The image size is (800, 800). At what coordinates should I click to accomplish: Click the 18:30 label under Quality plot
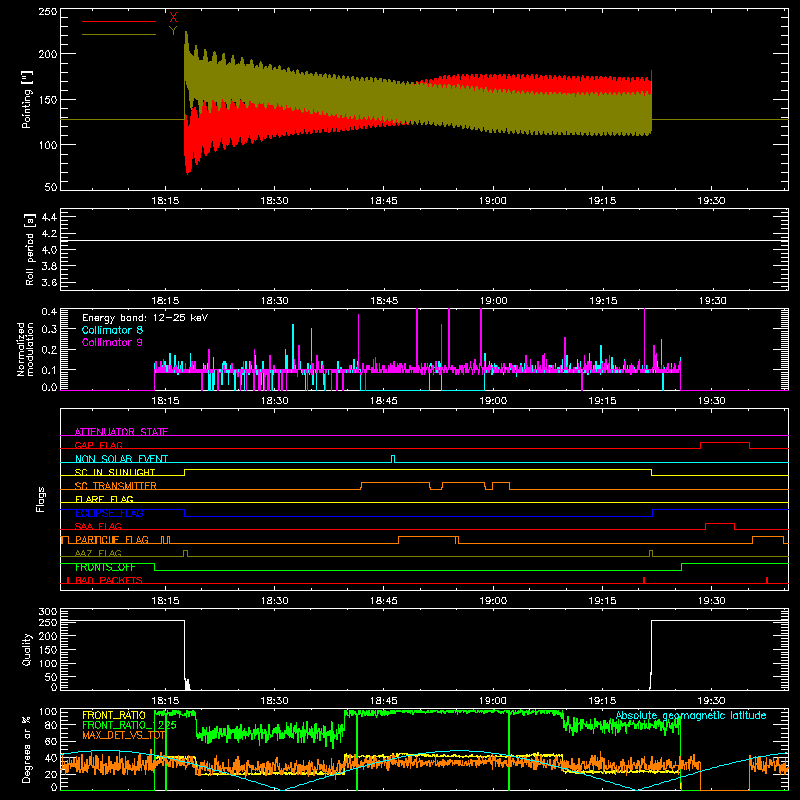click(x=274, y=701)
